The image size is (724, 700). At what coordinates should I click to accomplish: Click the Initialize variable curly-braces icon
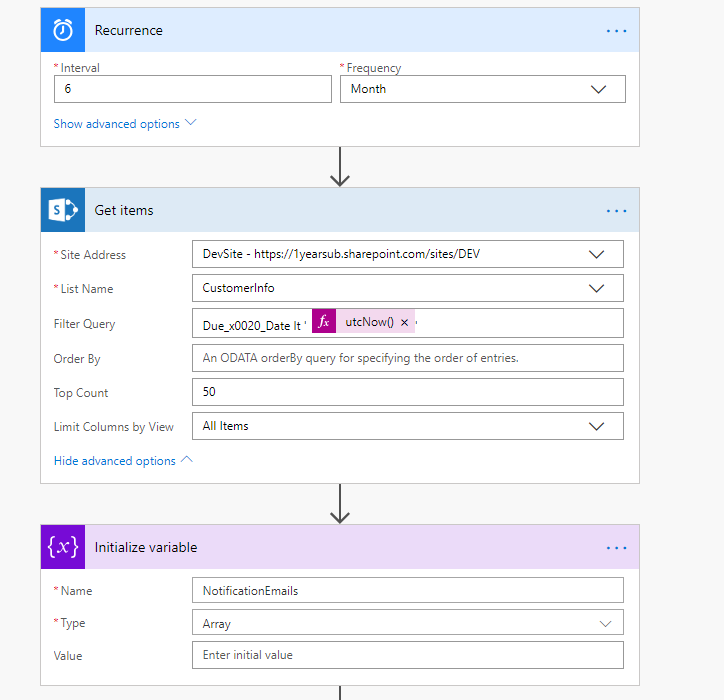[63, 547]
